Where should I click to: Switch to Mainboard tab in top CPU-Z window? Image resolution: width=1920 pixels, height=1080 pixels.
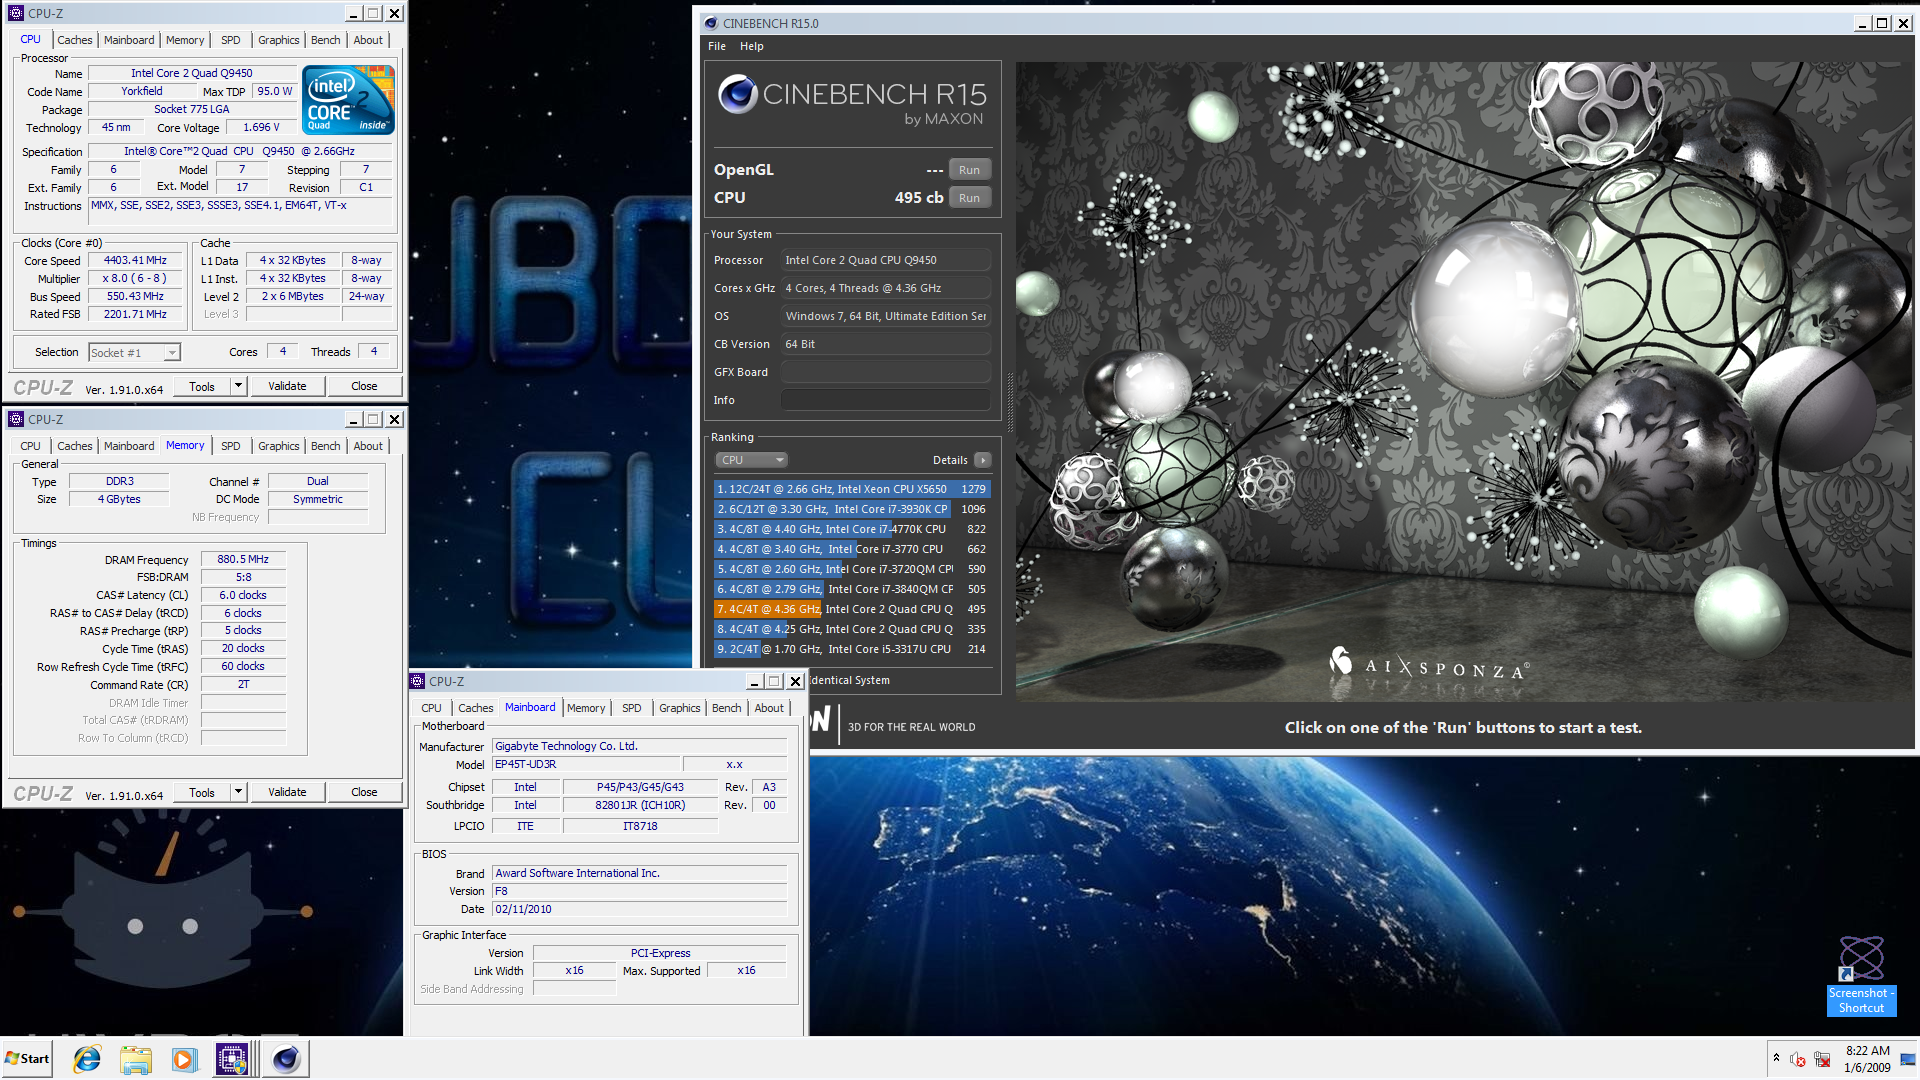coord(129,40)
